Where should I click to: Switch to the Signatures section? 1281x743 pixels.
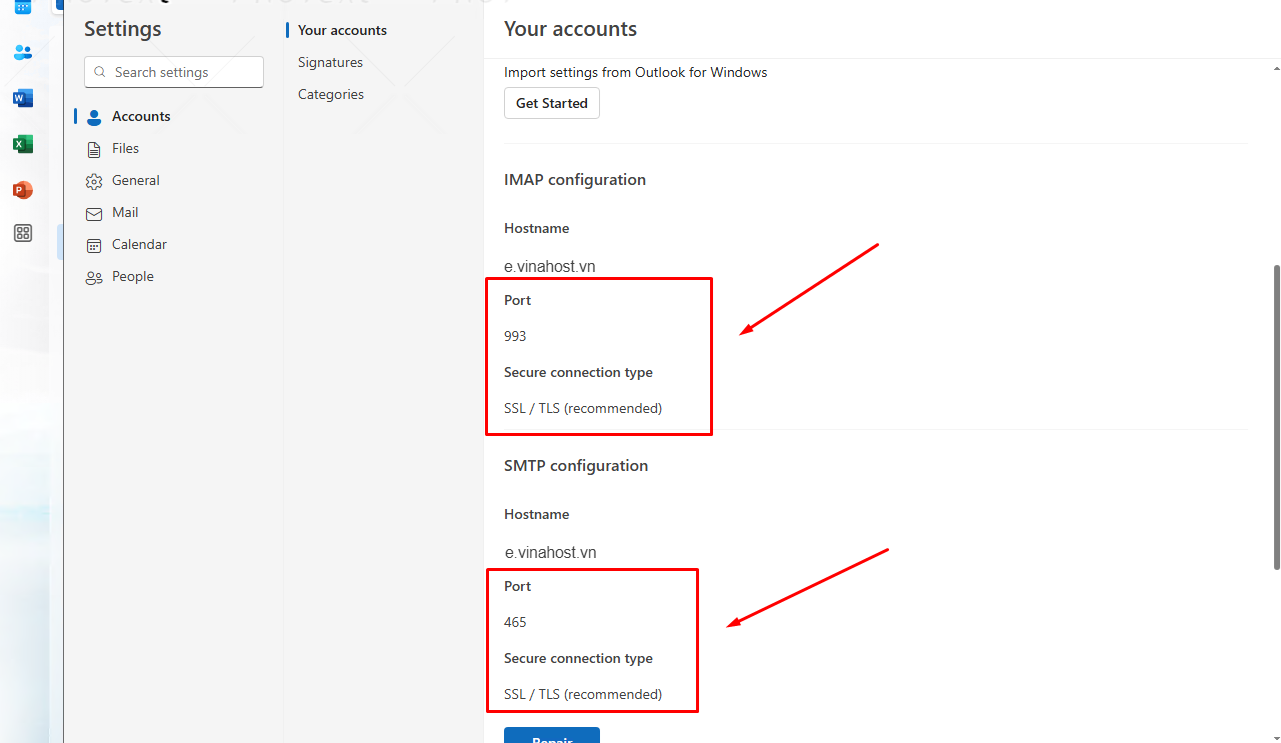[x=330, y=62]
